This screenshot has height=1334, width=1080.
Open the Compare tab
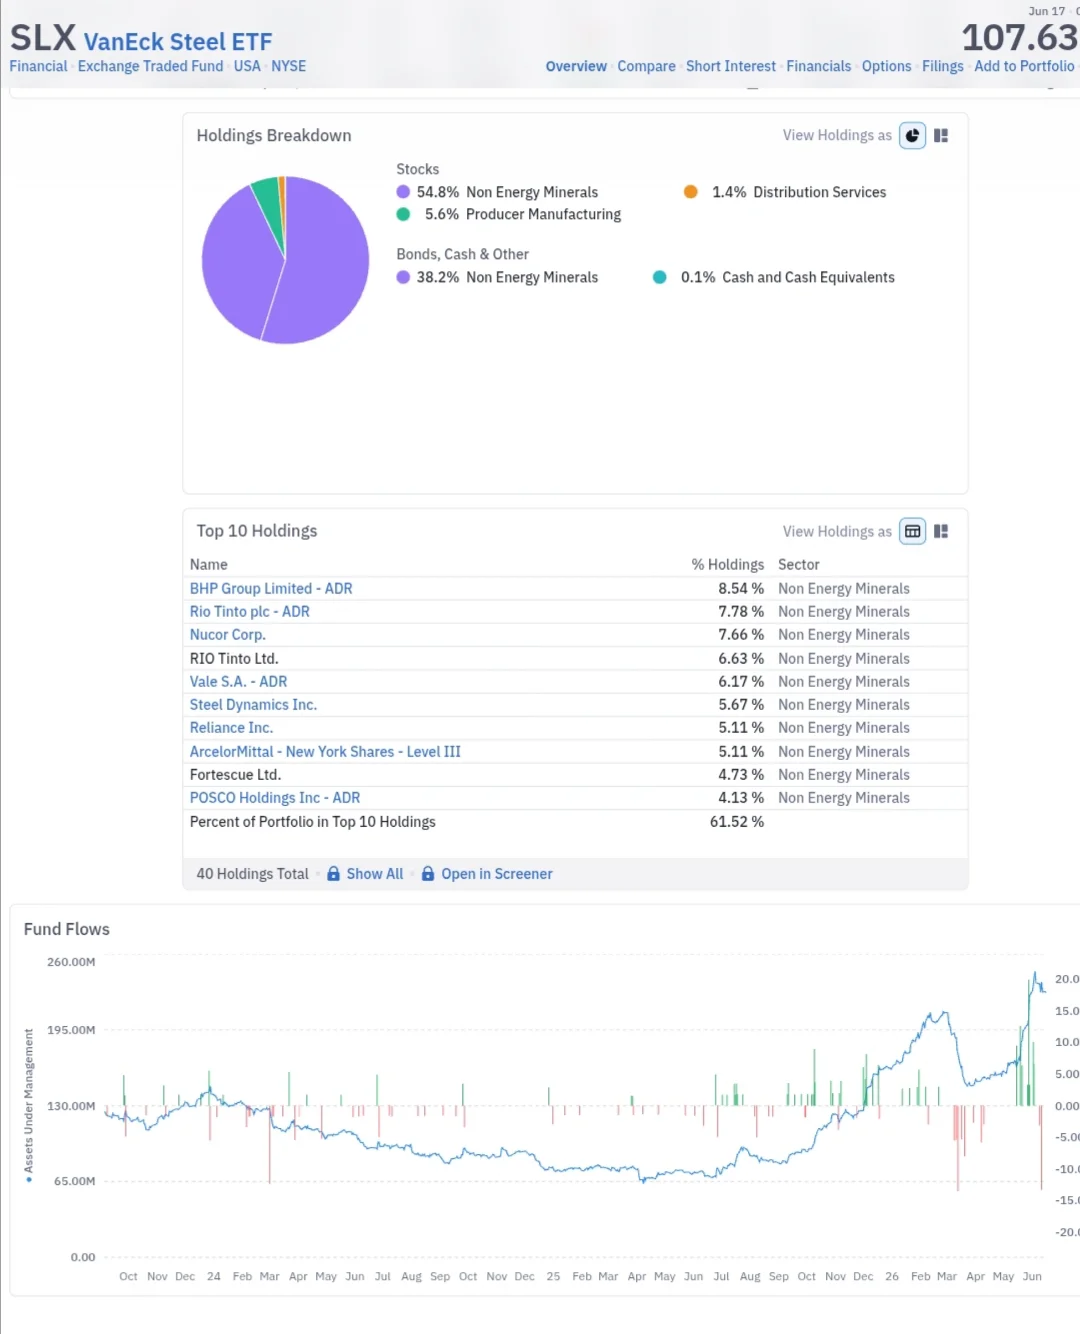(646, 66)
